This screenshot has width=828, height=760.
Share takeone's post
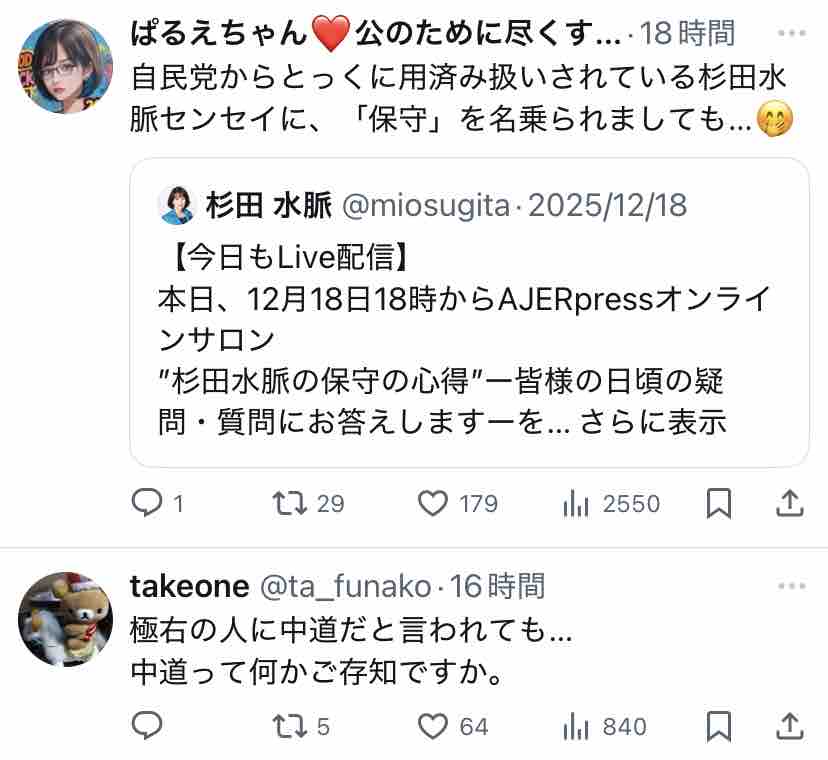point(790,725)
